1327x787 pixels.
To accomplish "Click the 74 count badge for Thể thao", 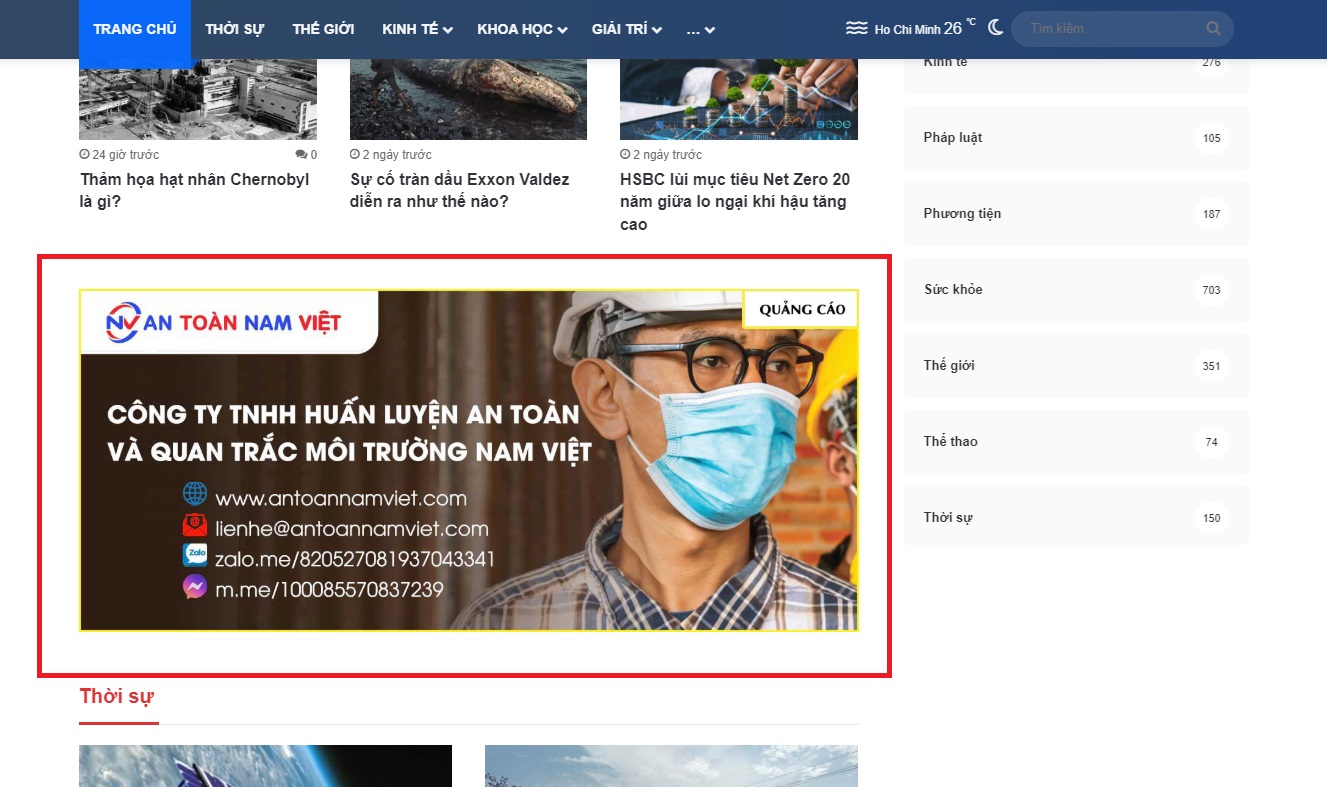I will [x=1212, y=442].
